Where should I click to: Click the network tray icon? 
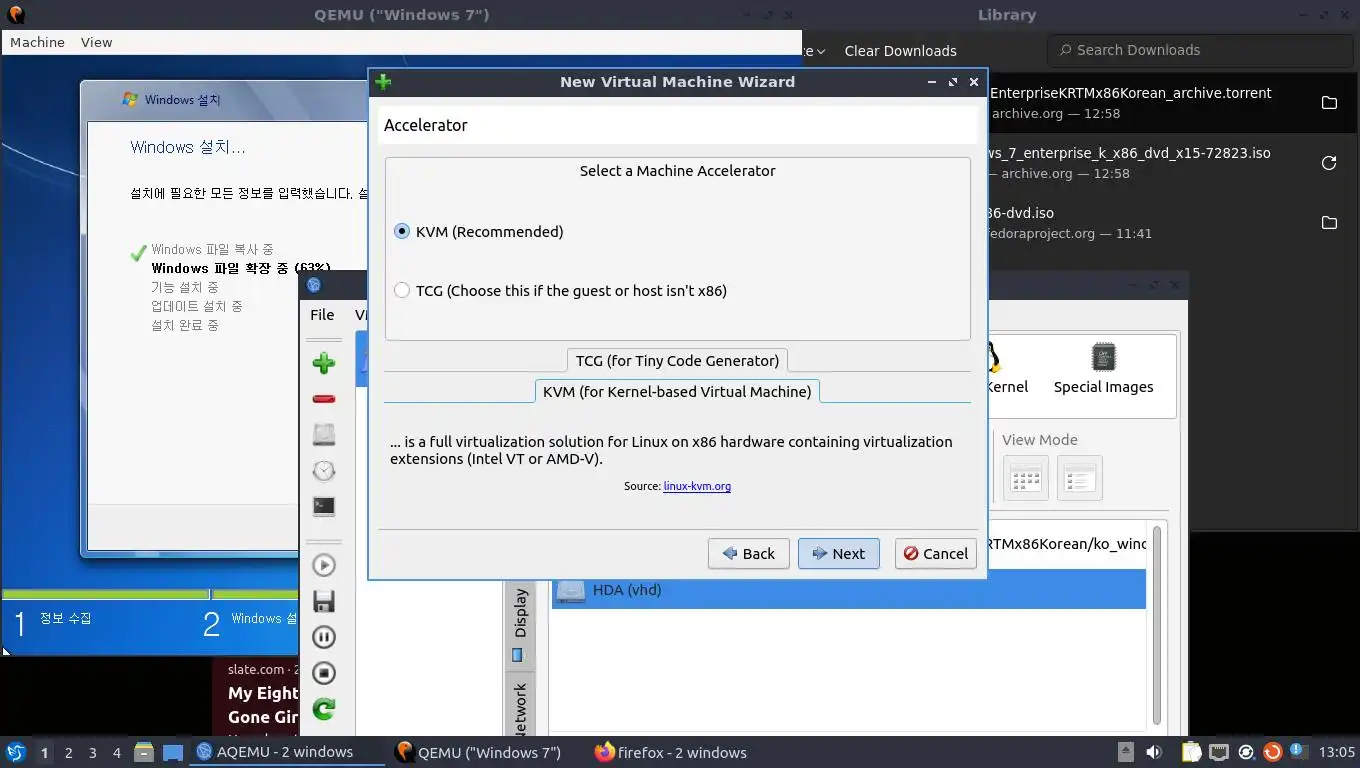click(1218, 752)
